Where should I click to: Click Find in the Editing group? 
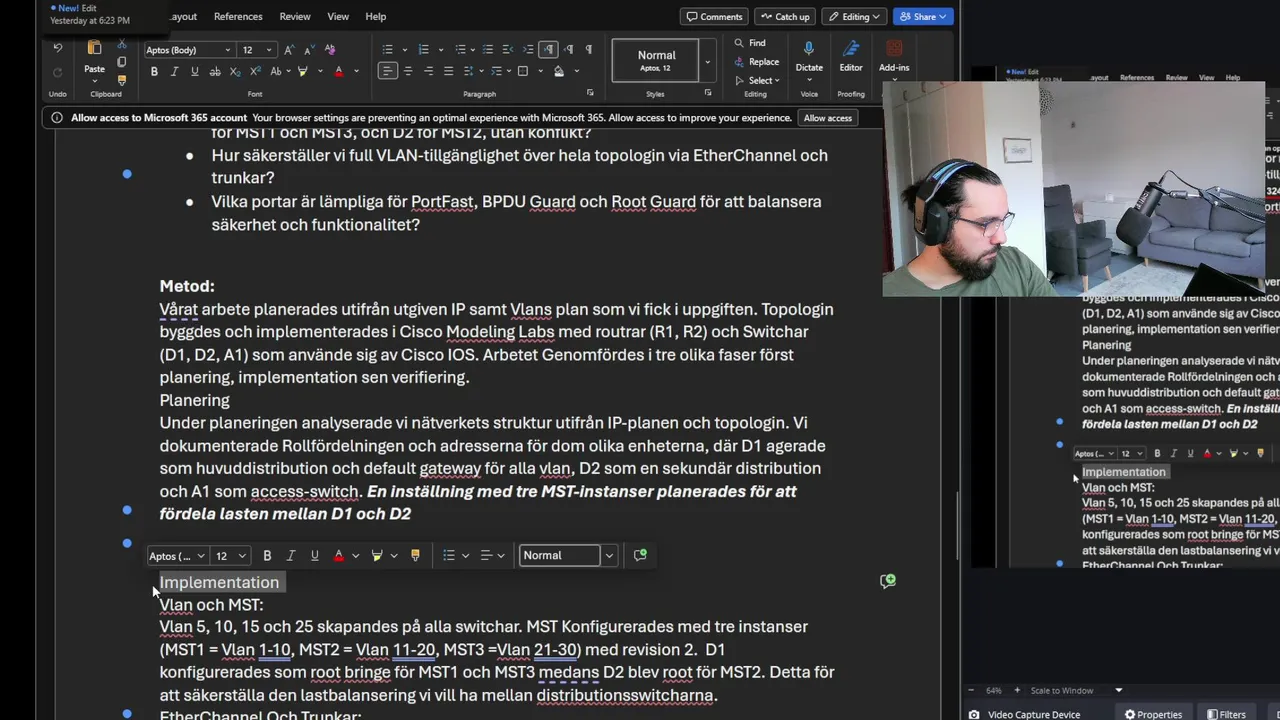(x=750, y=43)
